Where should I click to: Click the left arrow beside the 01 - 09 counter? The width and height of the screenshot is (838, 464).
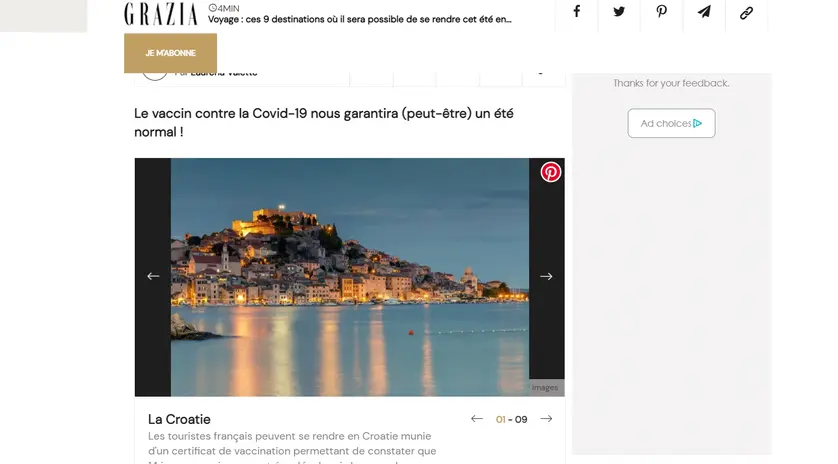click(477, 419)
